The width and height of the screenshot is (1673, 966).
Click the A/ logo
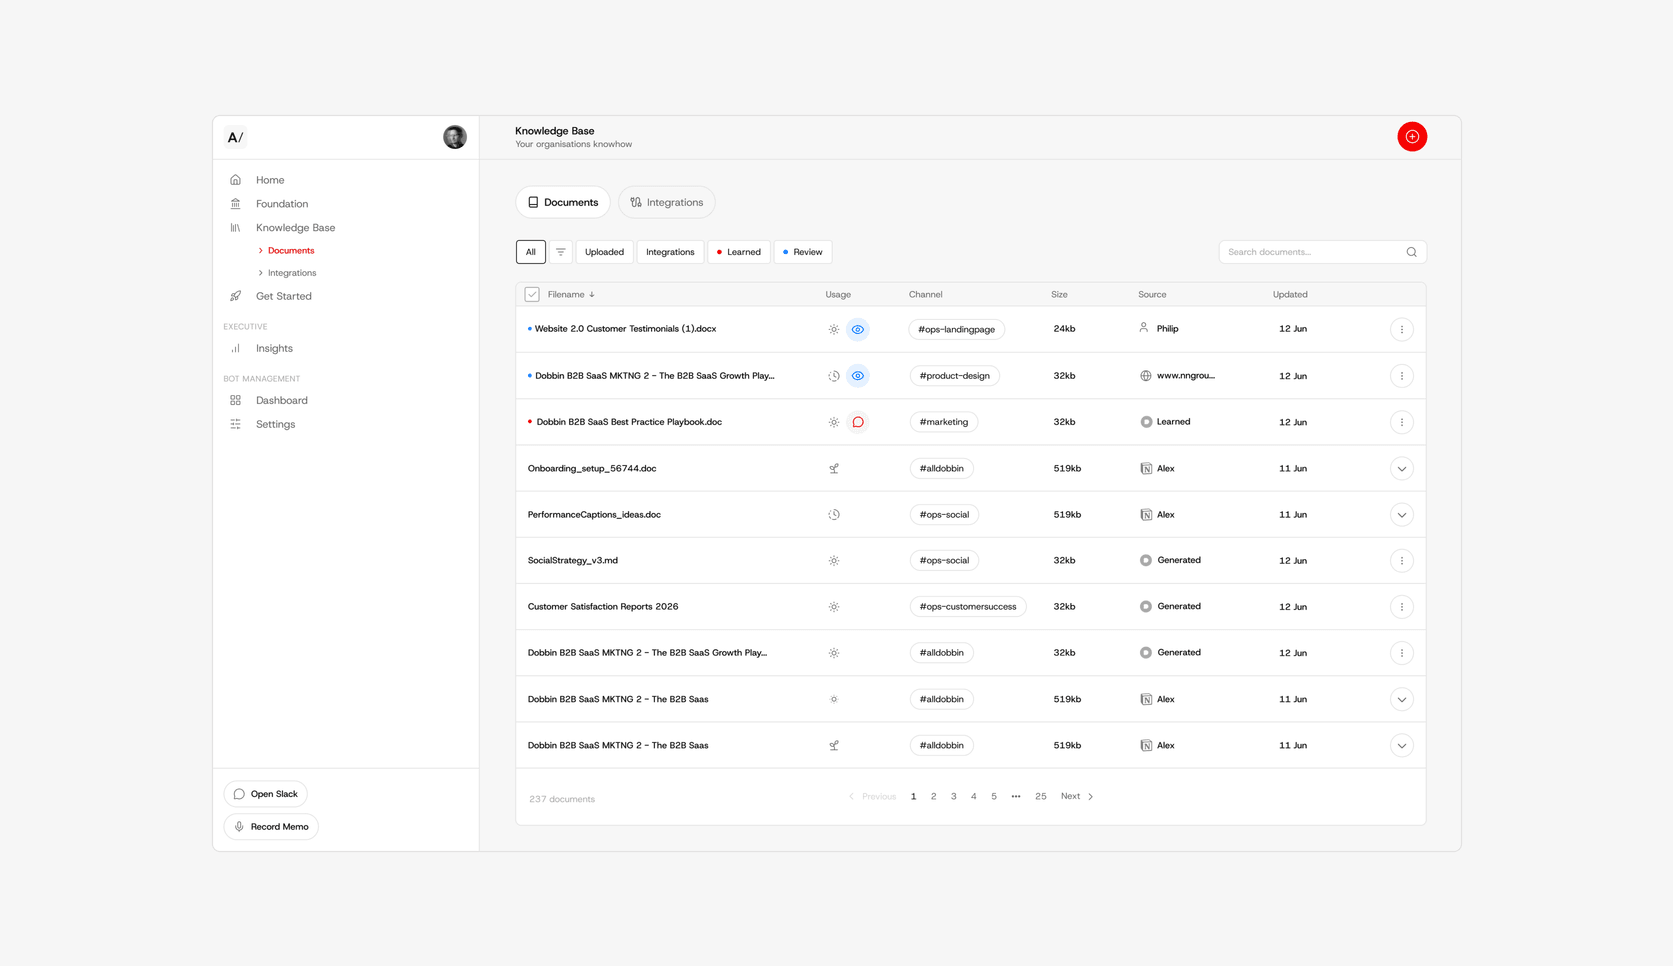(235, 138)
